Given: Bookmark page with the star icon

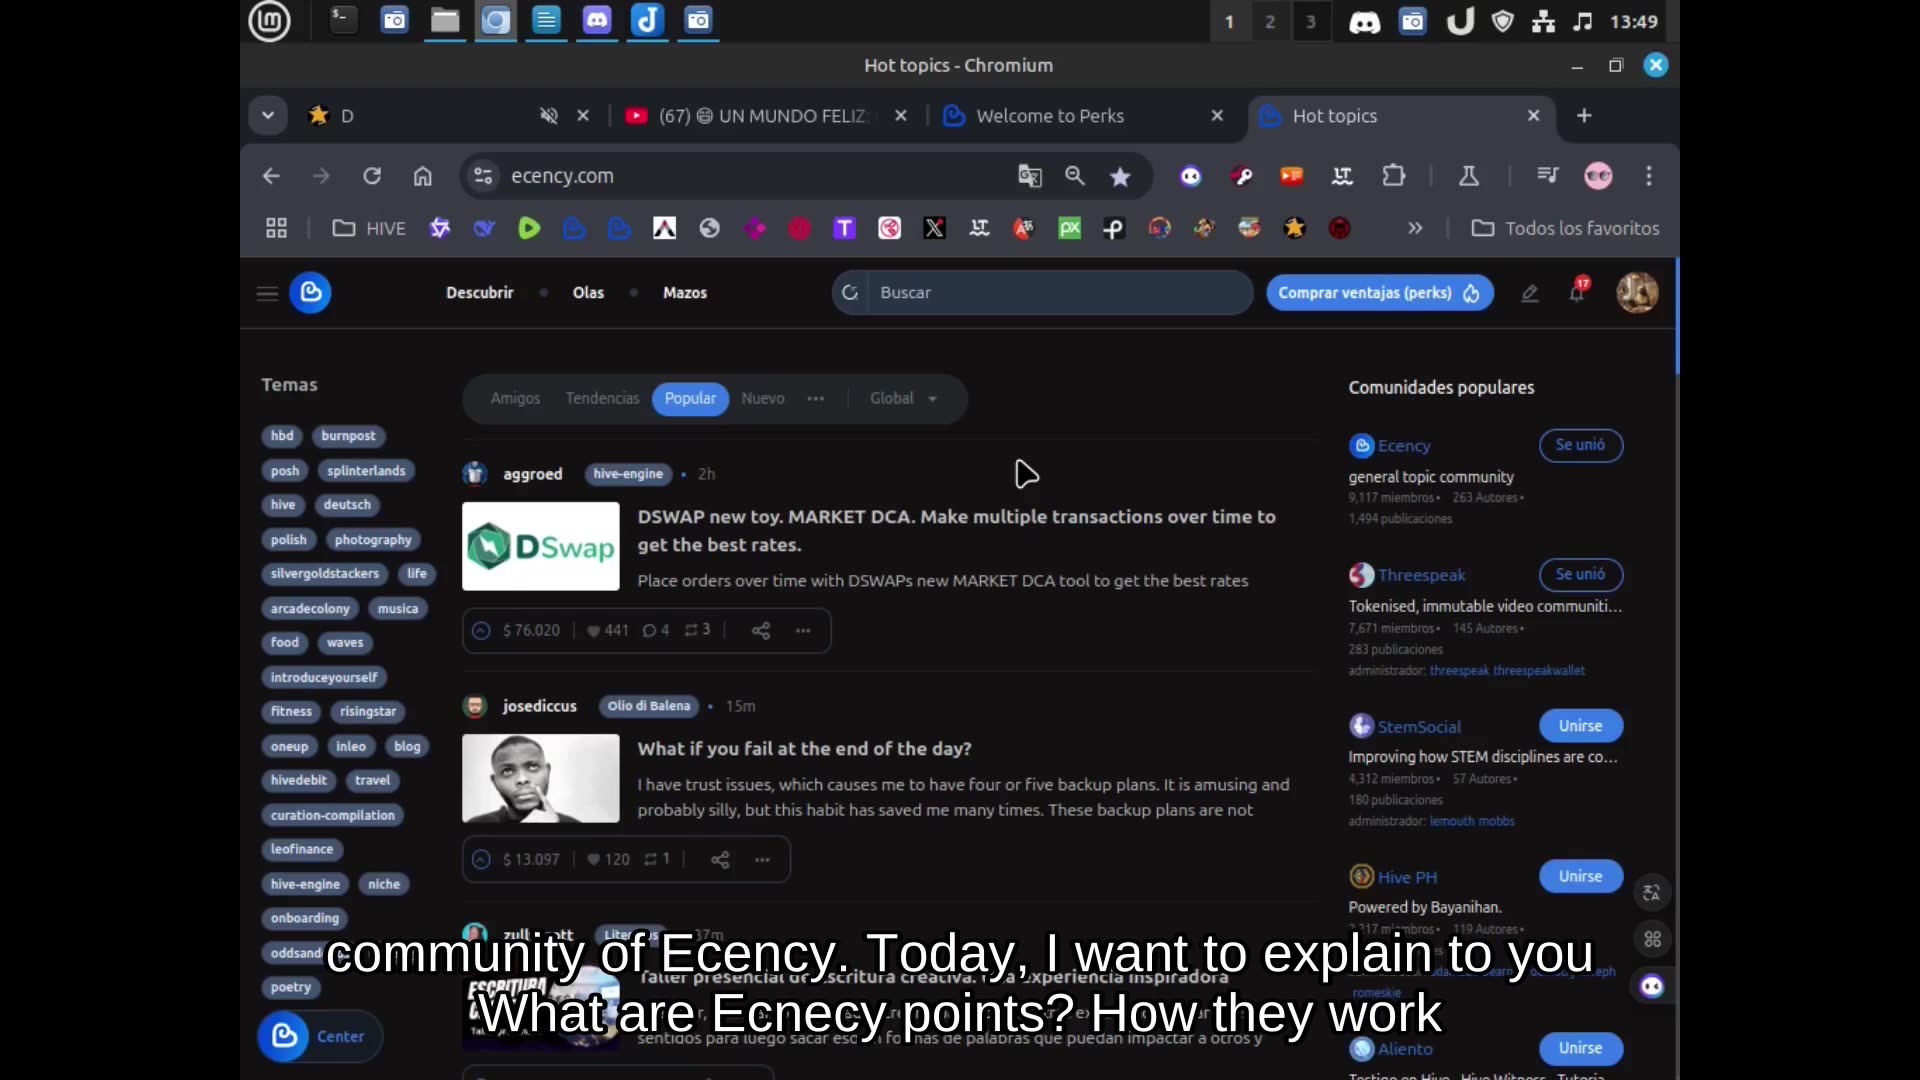Looking at the screenshot, I should [x=1120, y=176].
